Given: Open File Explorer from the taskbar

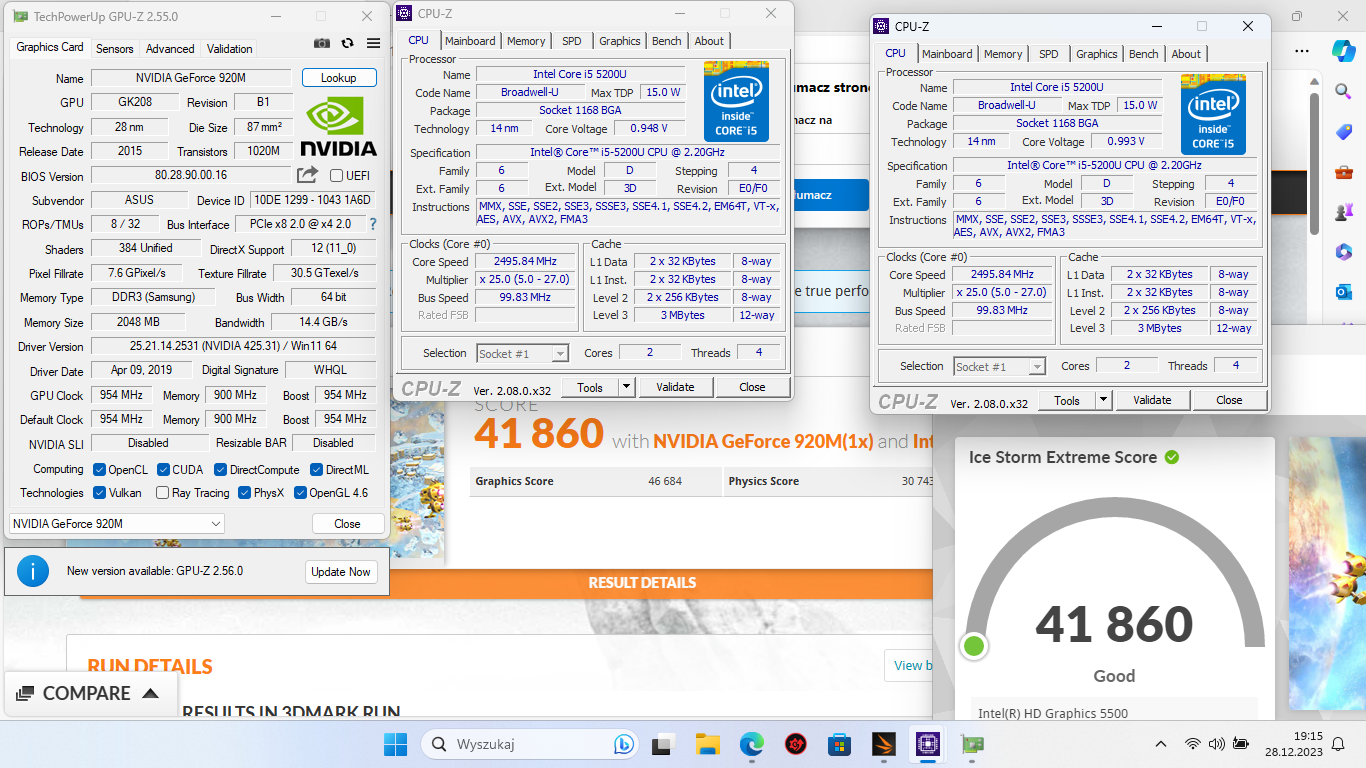Looking at the screenshot, I should [707, 744].
